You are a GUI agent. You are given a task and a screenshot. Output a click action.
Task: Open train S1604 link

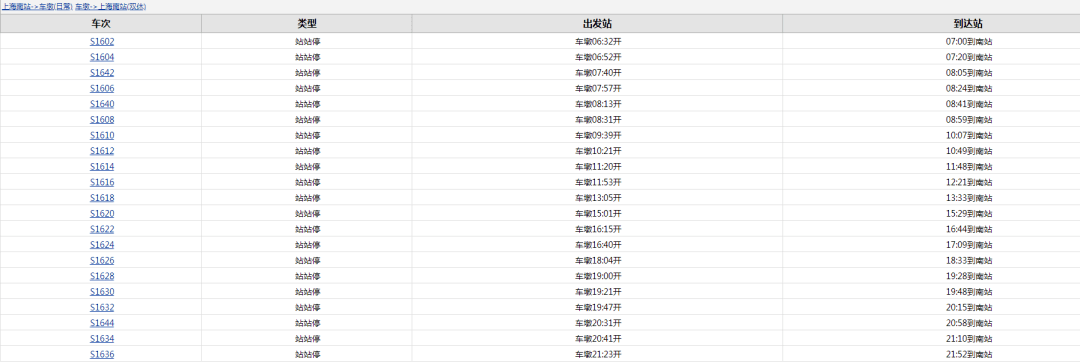[102, 57]
